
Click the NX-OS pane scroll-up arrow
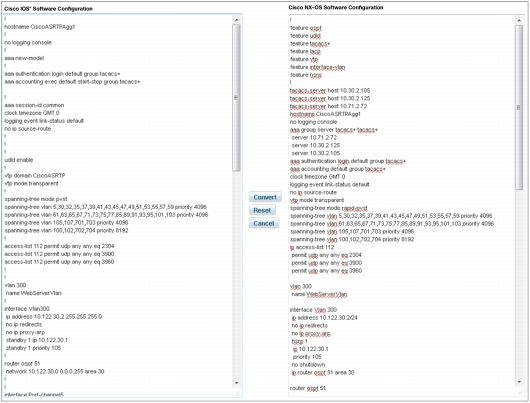pyautogui.click(x=519, y=21)
